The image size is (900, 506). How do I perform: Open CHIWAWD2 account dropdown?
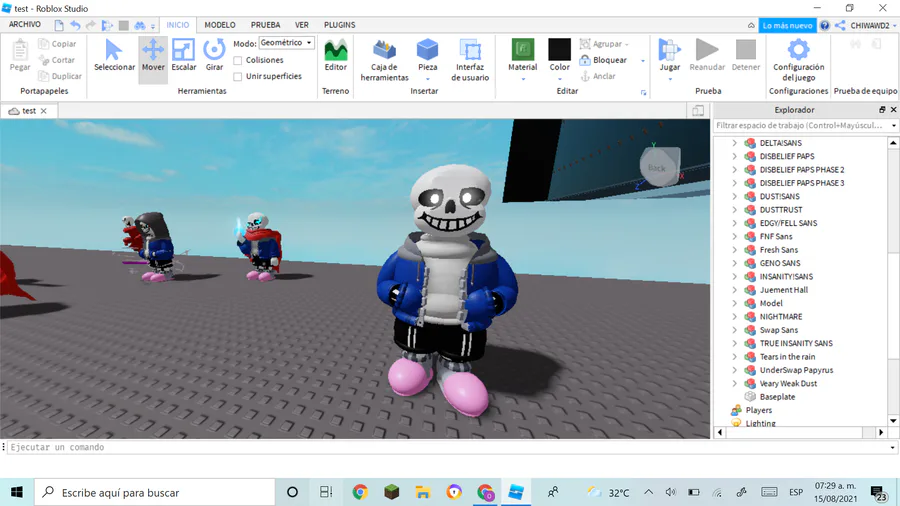coord(874,25)
